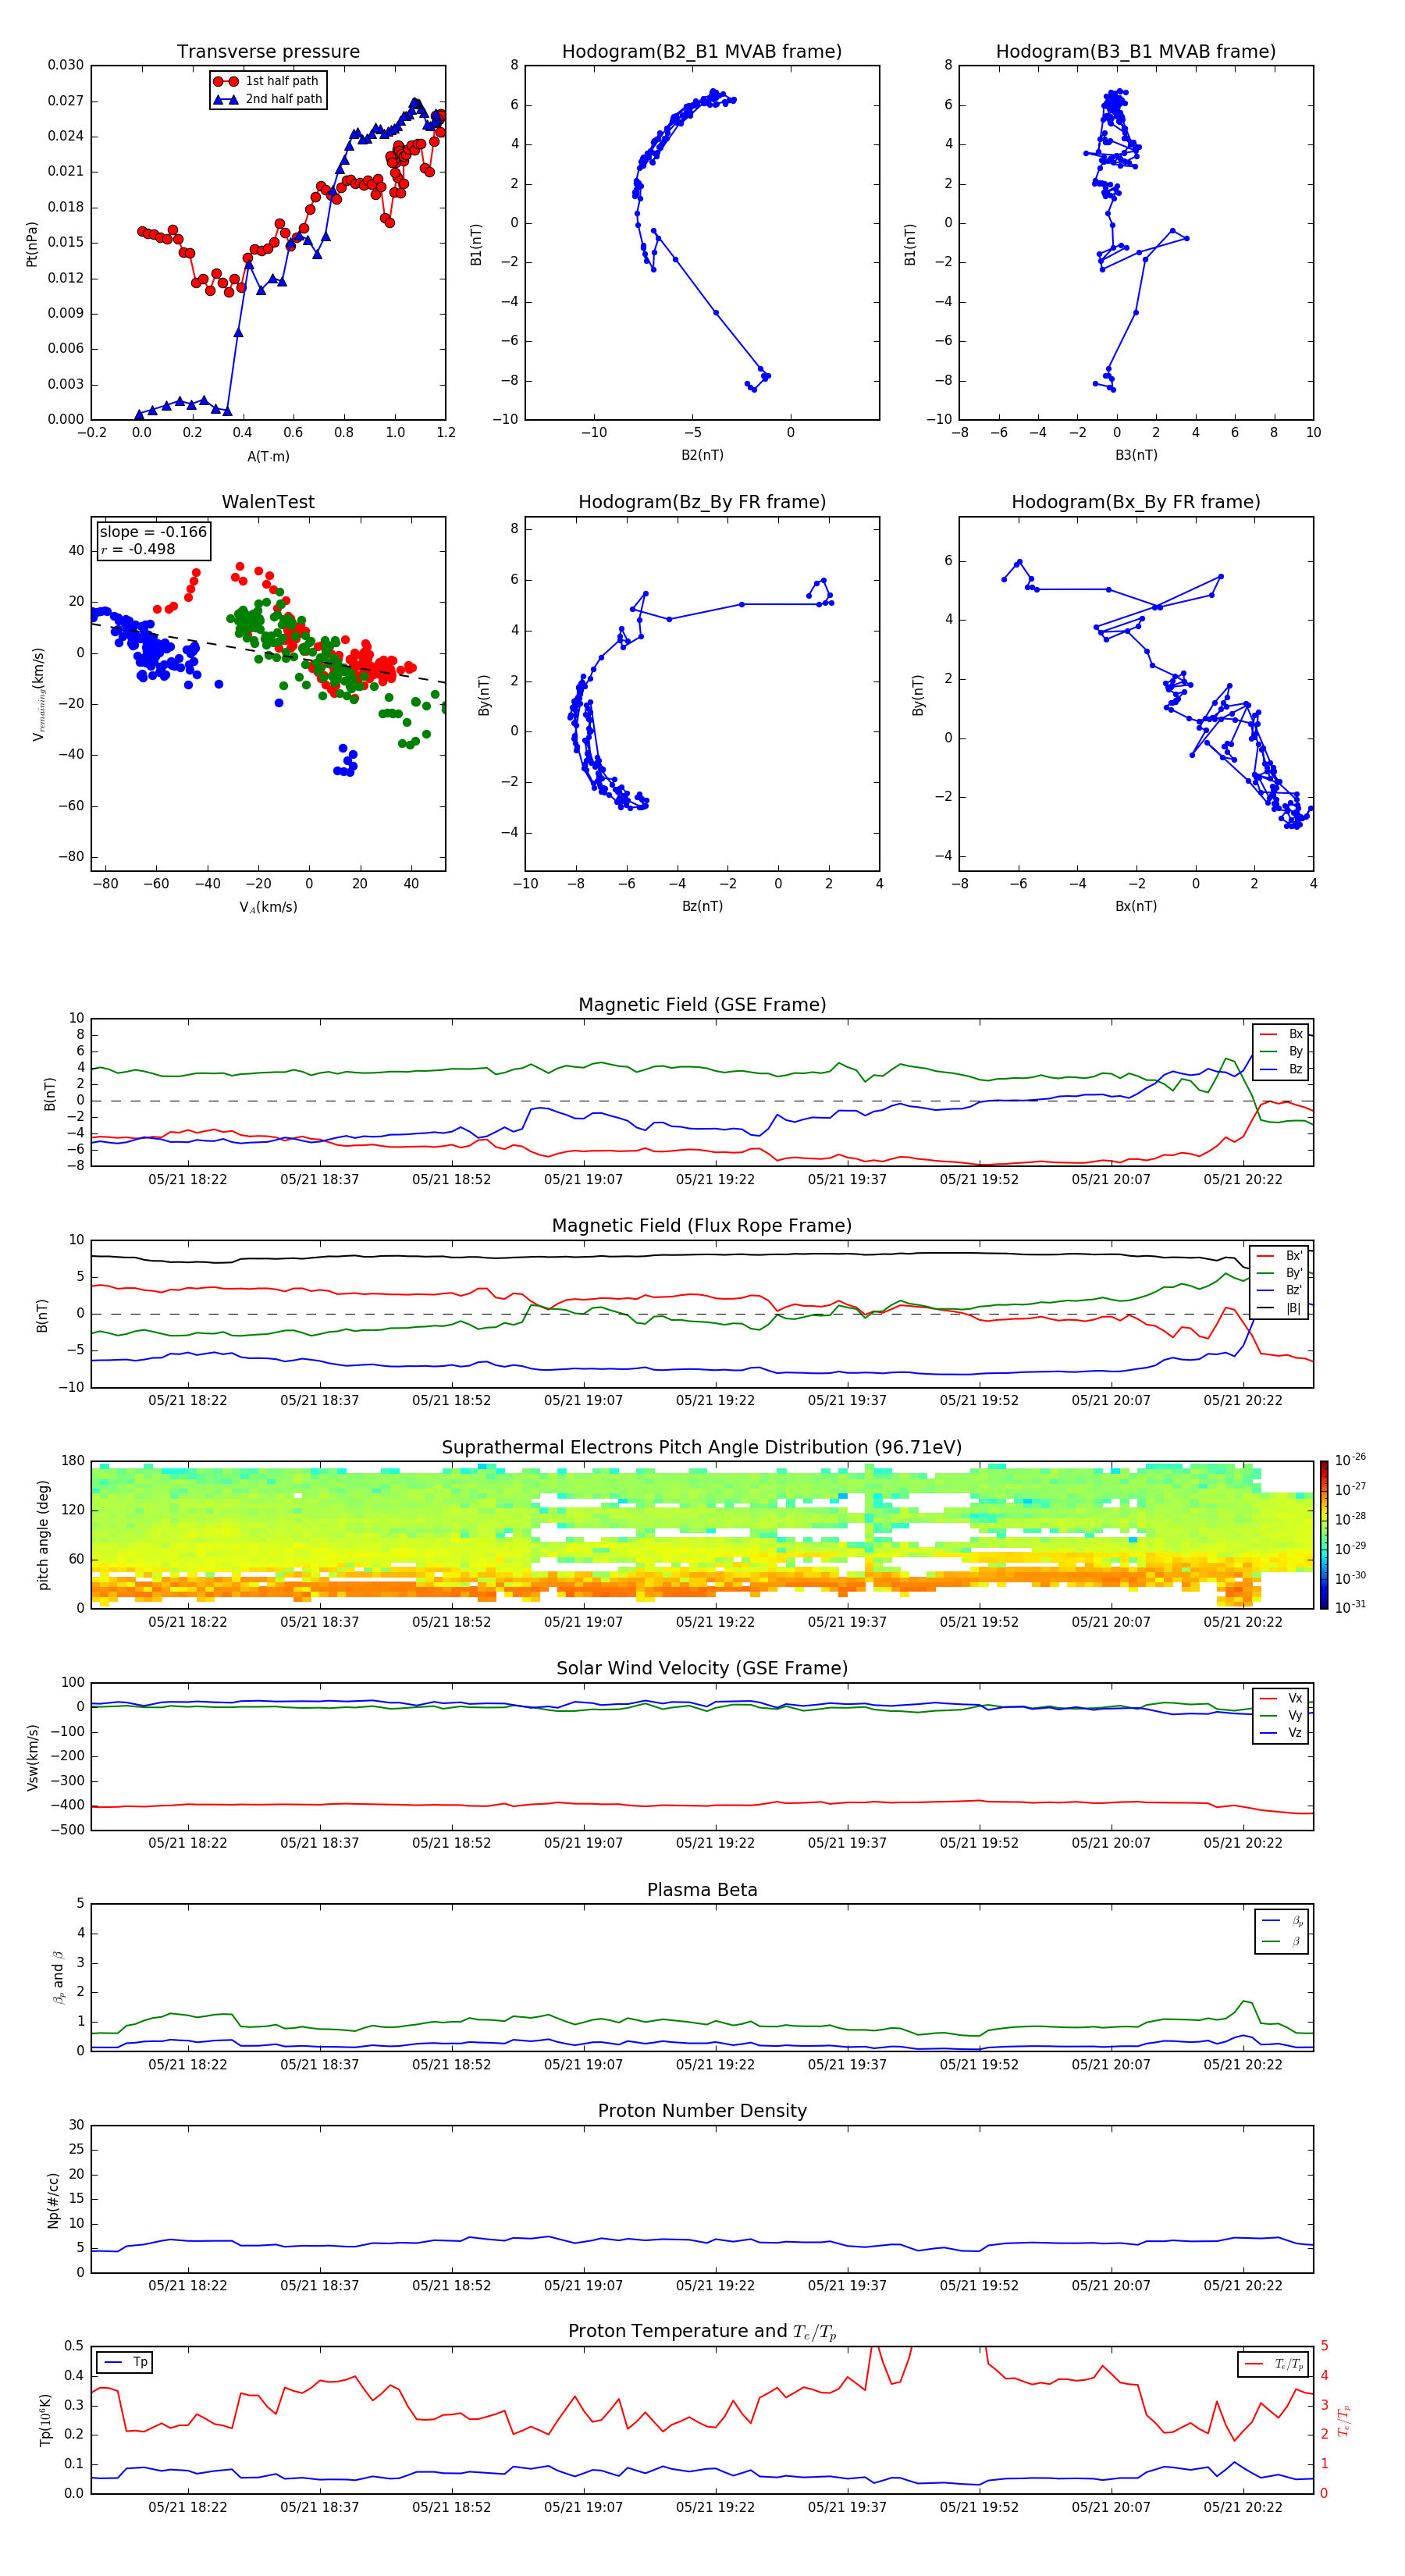Click the "Pt(nPa)" y-axis label
Viewport: 1405px width, 2576px height.
[32, 244]
